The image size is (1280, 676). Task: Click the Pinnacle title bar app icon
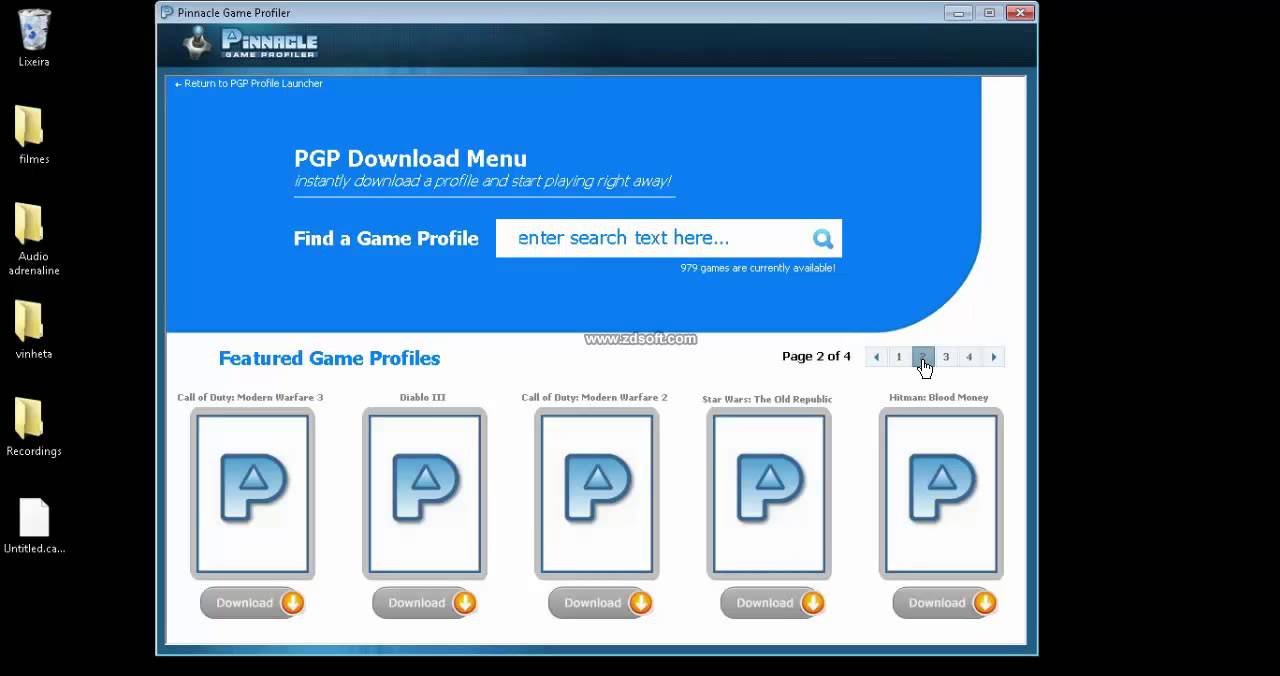click(167, 13)
